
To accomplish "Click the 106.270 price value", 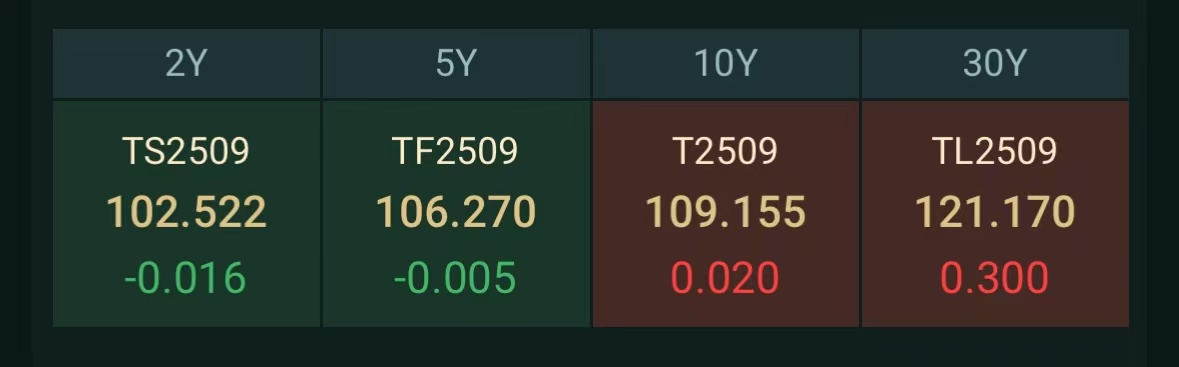I will pyautogui.click(x=456, y=212).
